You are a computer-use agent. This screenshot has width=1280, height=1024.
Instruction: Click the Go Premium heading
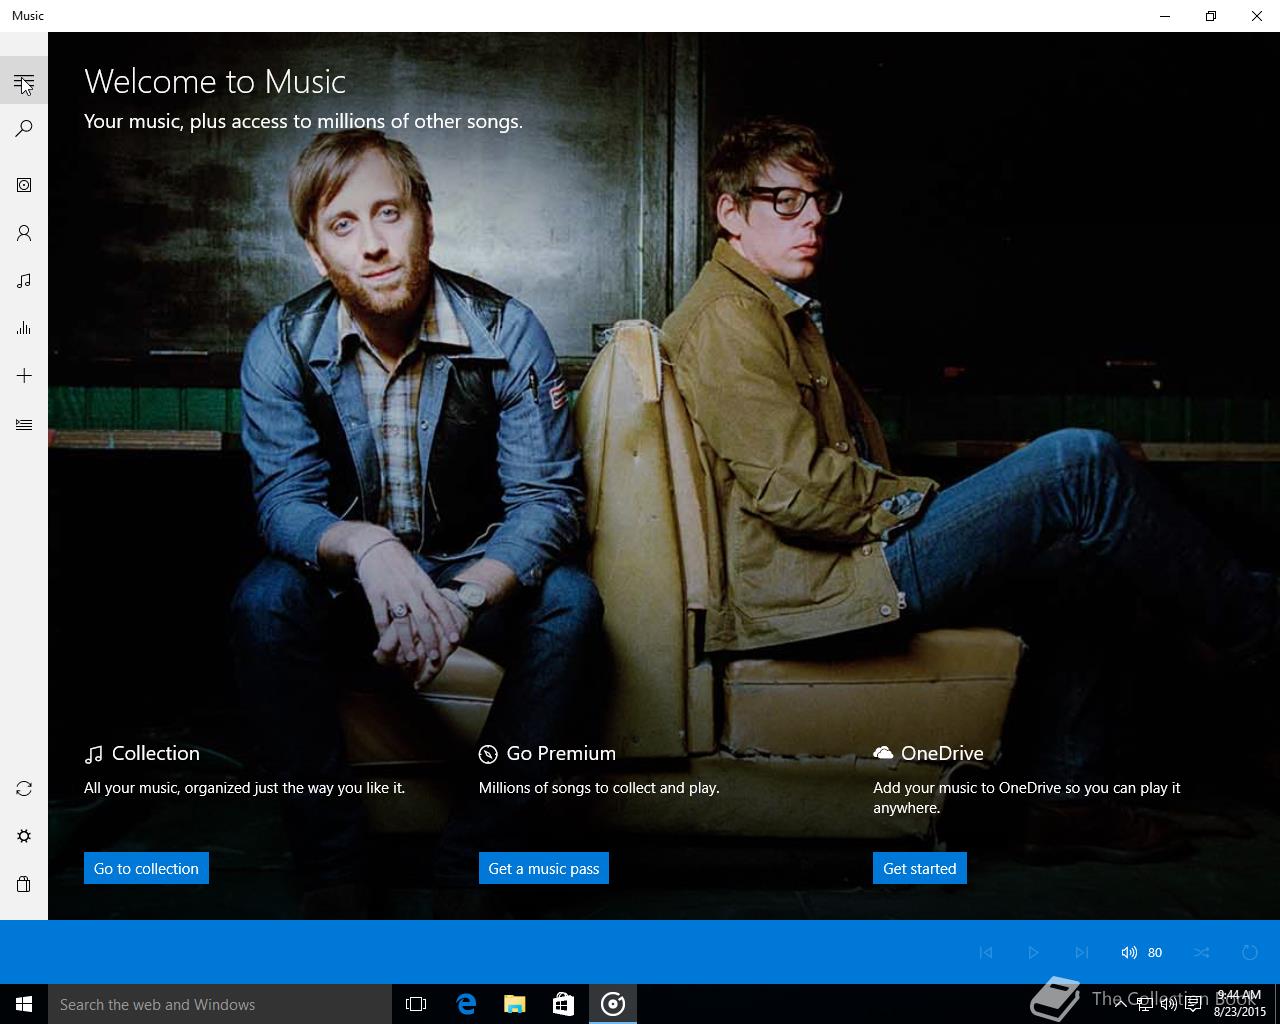point(547,753)
